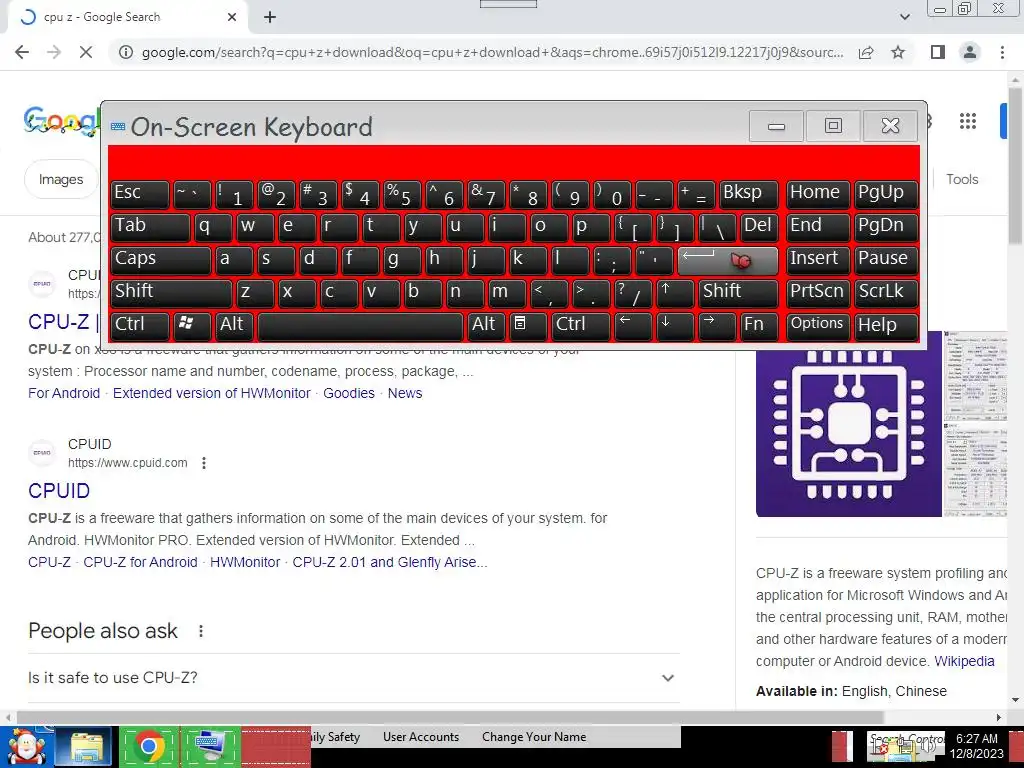This screenshot has height=768, width=1024.
Task: Tap the Del key on keyboard
Action: pyautogui.click(x=760, y=227)
